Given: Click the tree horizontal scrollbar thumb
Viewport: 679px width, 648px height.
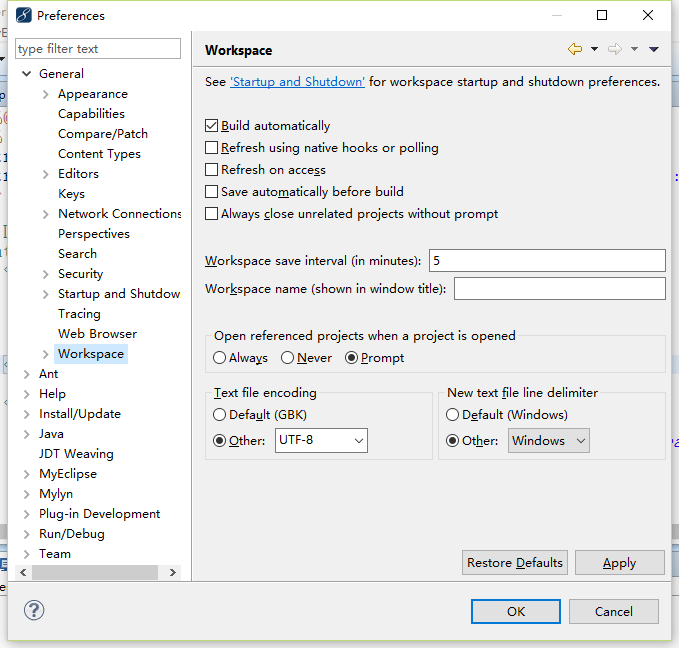Looking at the screenshot, I should coord(95,573).
